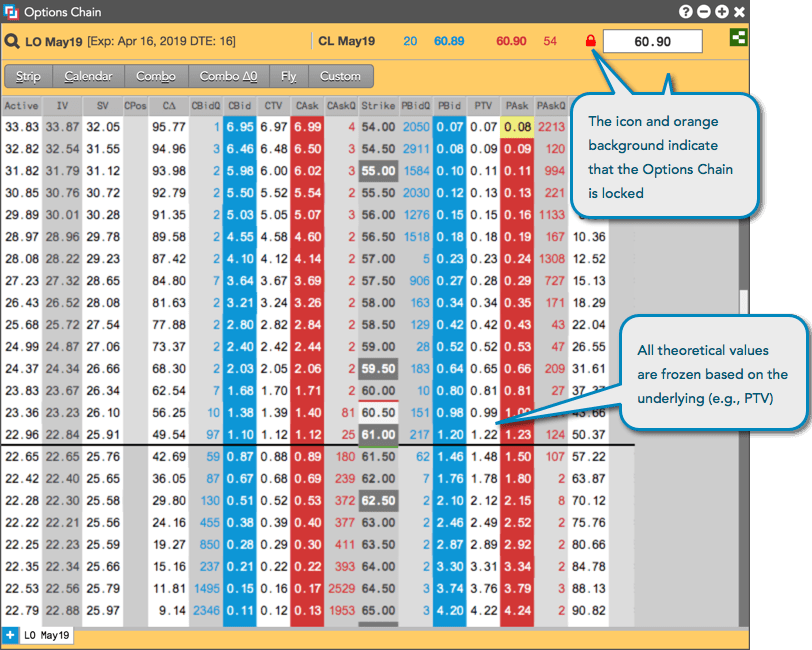Click the IV column header
The image size is (812, 650).
coord(62,106)
